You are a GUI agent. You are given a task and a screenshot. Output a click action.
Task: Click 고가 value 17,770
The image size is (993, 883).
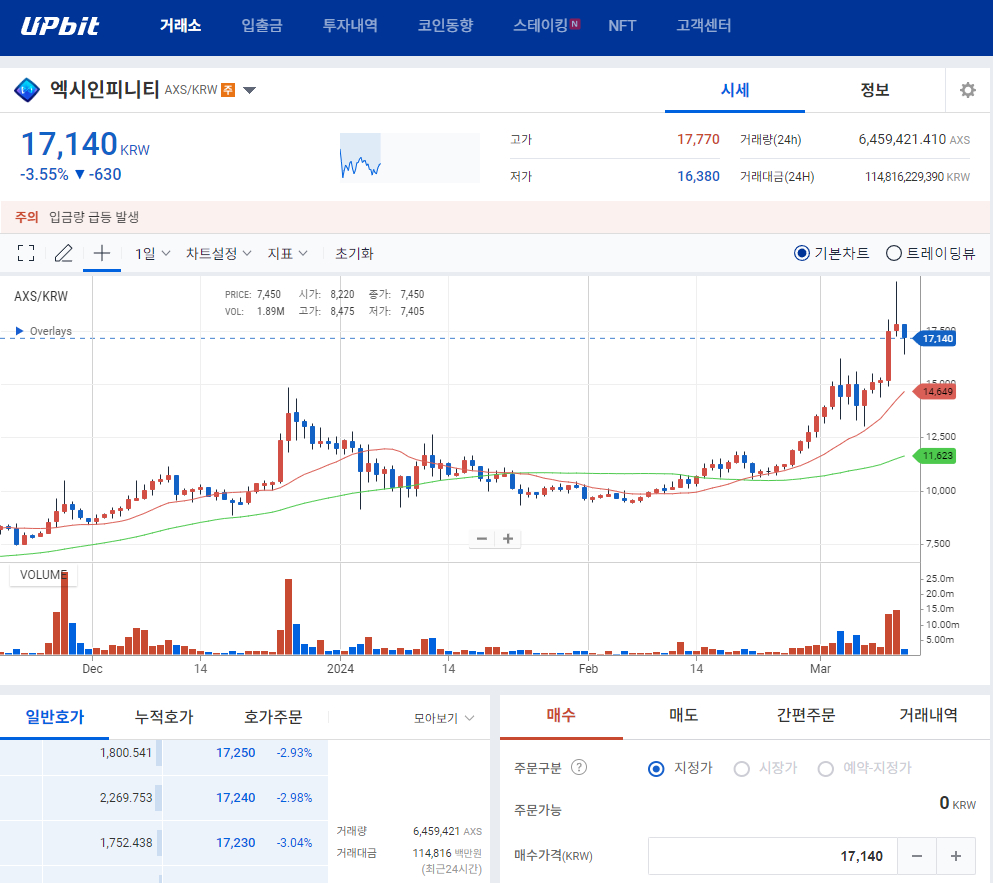coord(698,139)
